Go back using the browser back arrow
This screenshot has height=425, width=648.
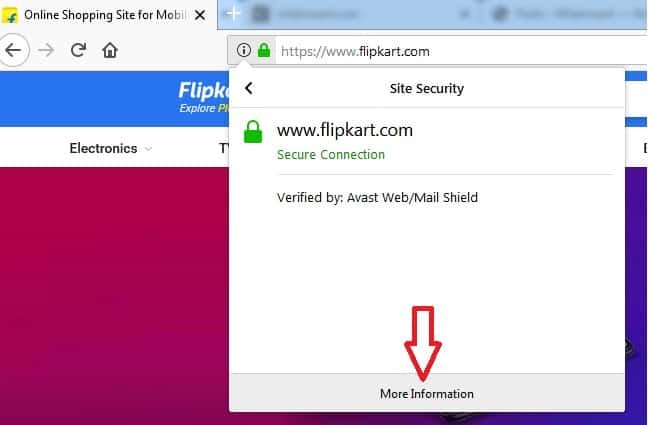(13, 50)
